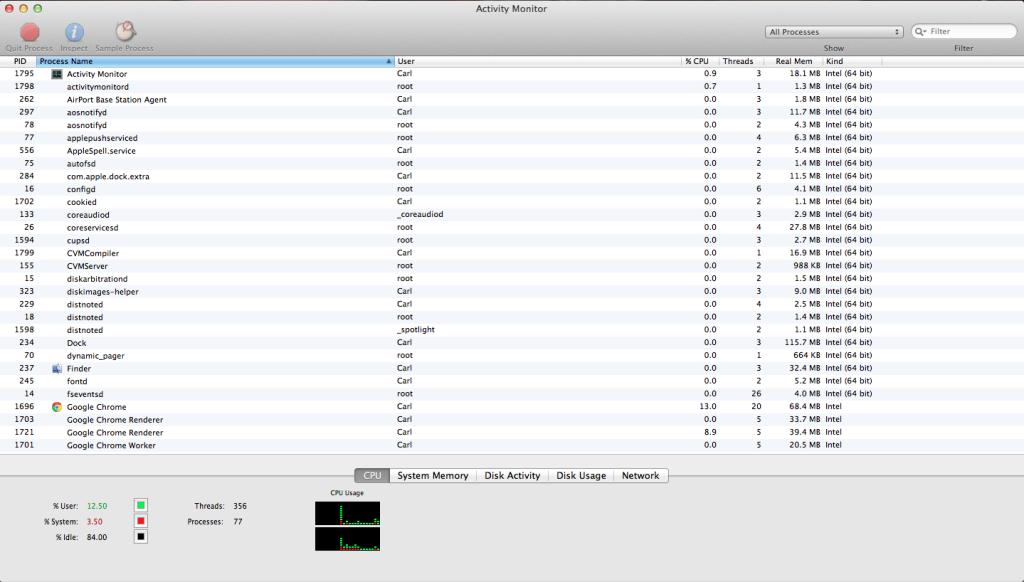Click the red % System color swatch
The width and height of the screenshot is (1024, 582).
pyautogui.click(x=140, y=521)
